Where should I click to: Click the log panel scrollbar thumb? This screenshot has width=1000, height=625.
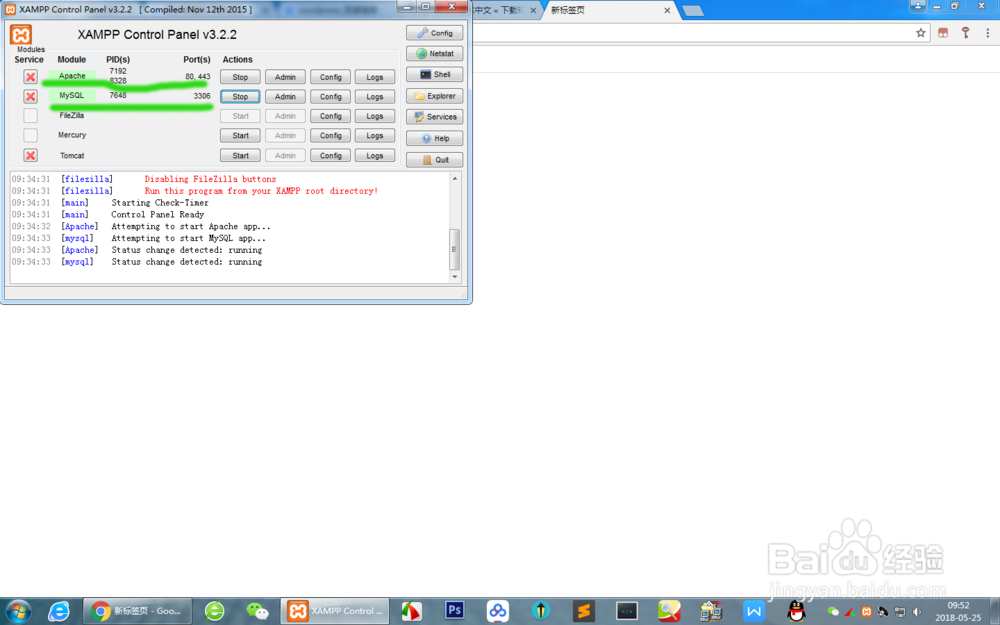pyautogui.click(x=455, y=249)
